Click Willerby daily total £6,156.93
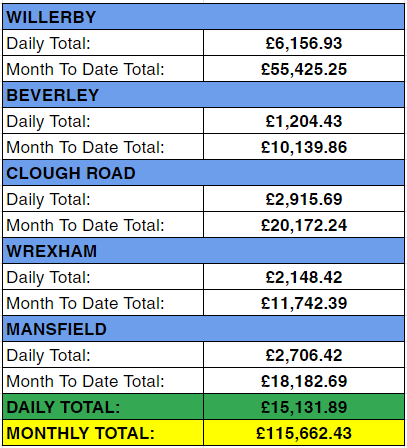Image resolution: width=407 pixels, height=448 pixels. click(304, 43)
